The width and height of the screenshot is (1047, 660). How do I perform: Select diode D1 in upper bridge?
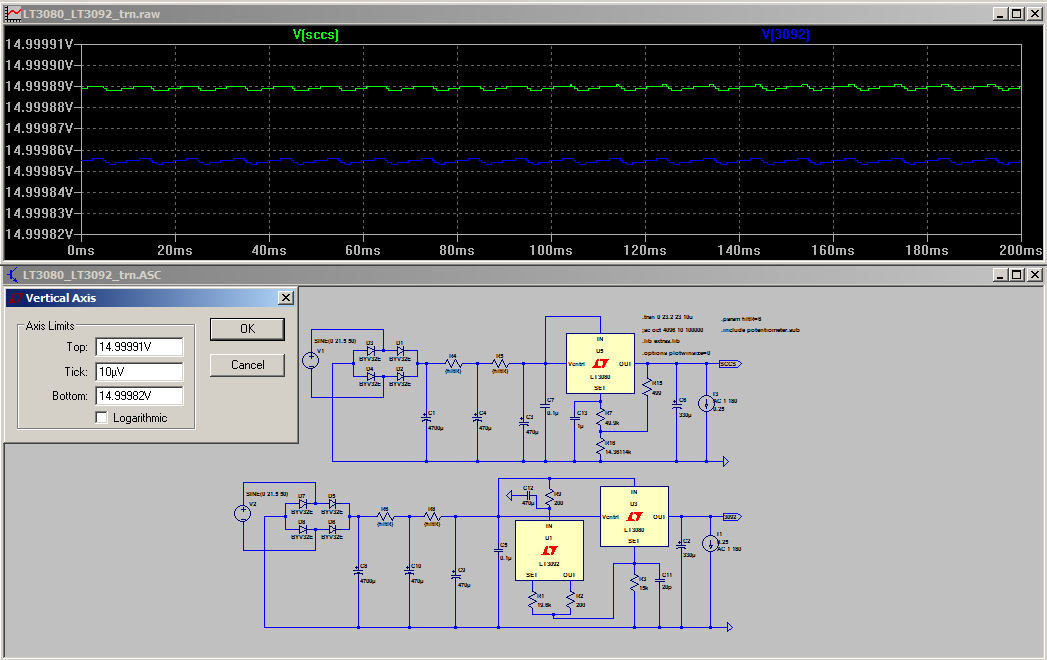tap(400, 351)
